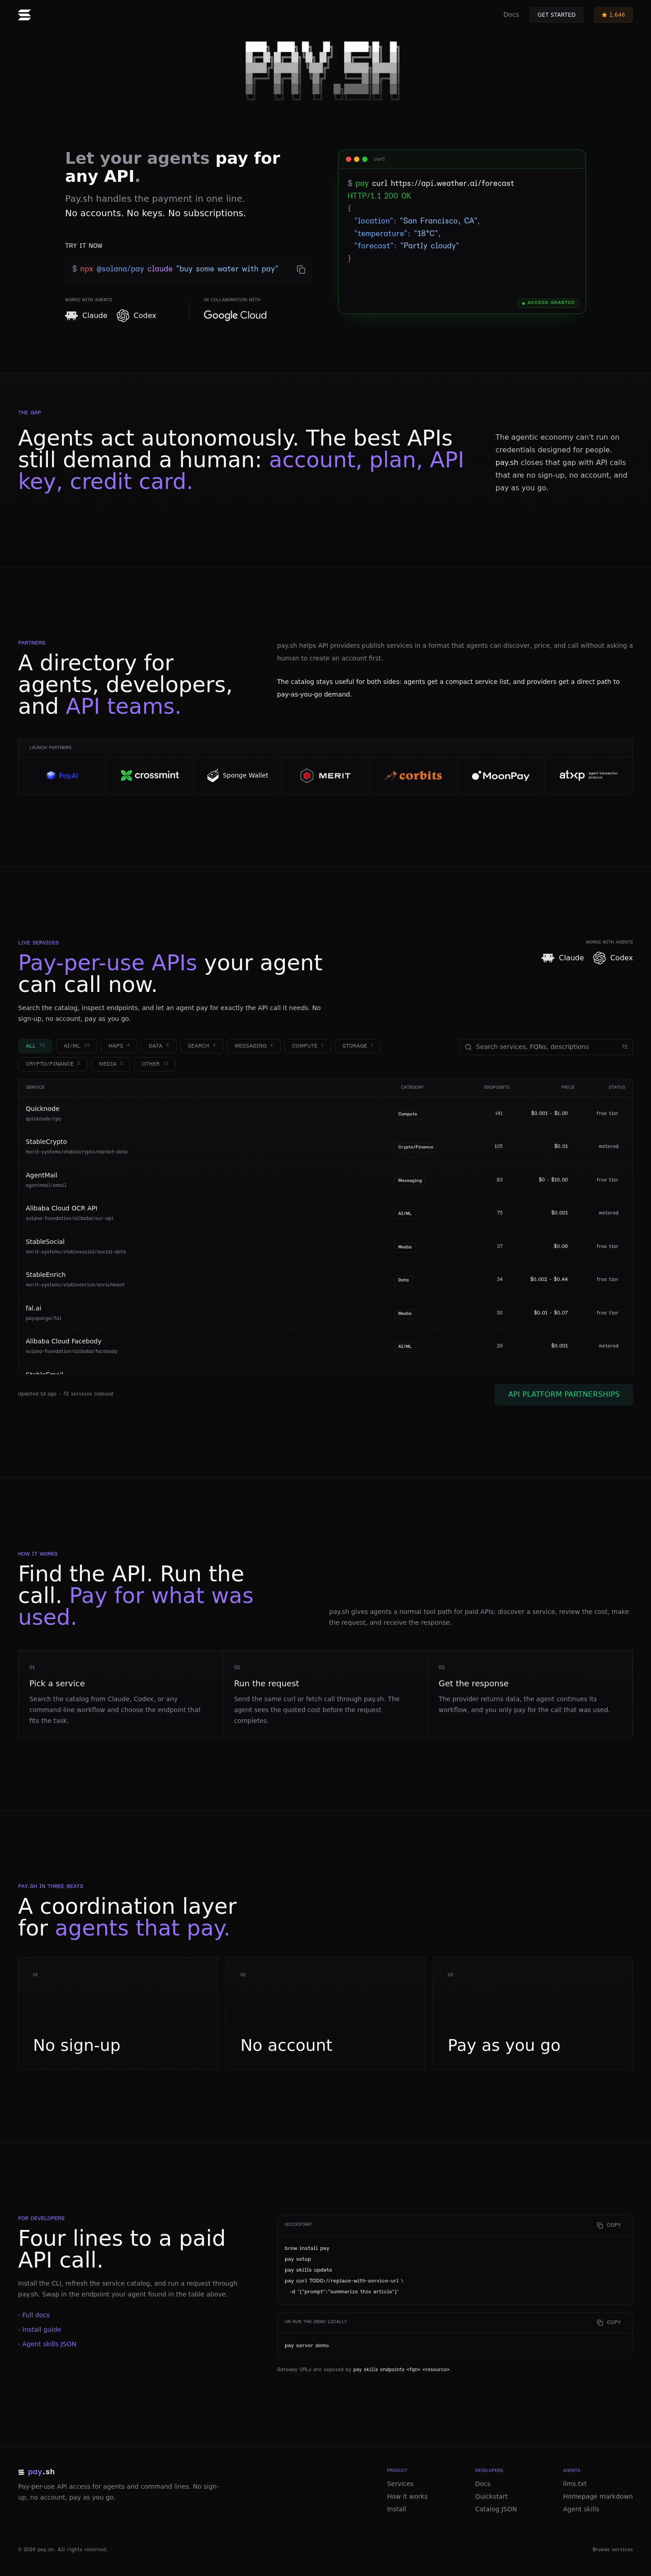Viewport: 651px width, 2576px height.
Task: Click the red dot in the curl terminal
Action: point(348,159)
